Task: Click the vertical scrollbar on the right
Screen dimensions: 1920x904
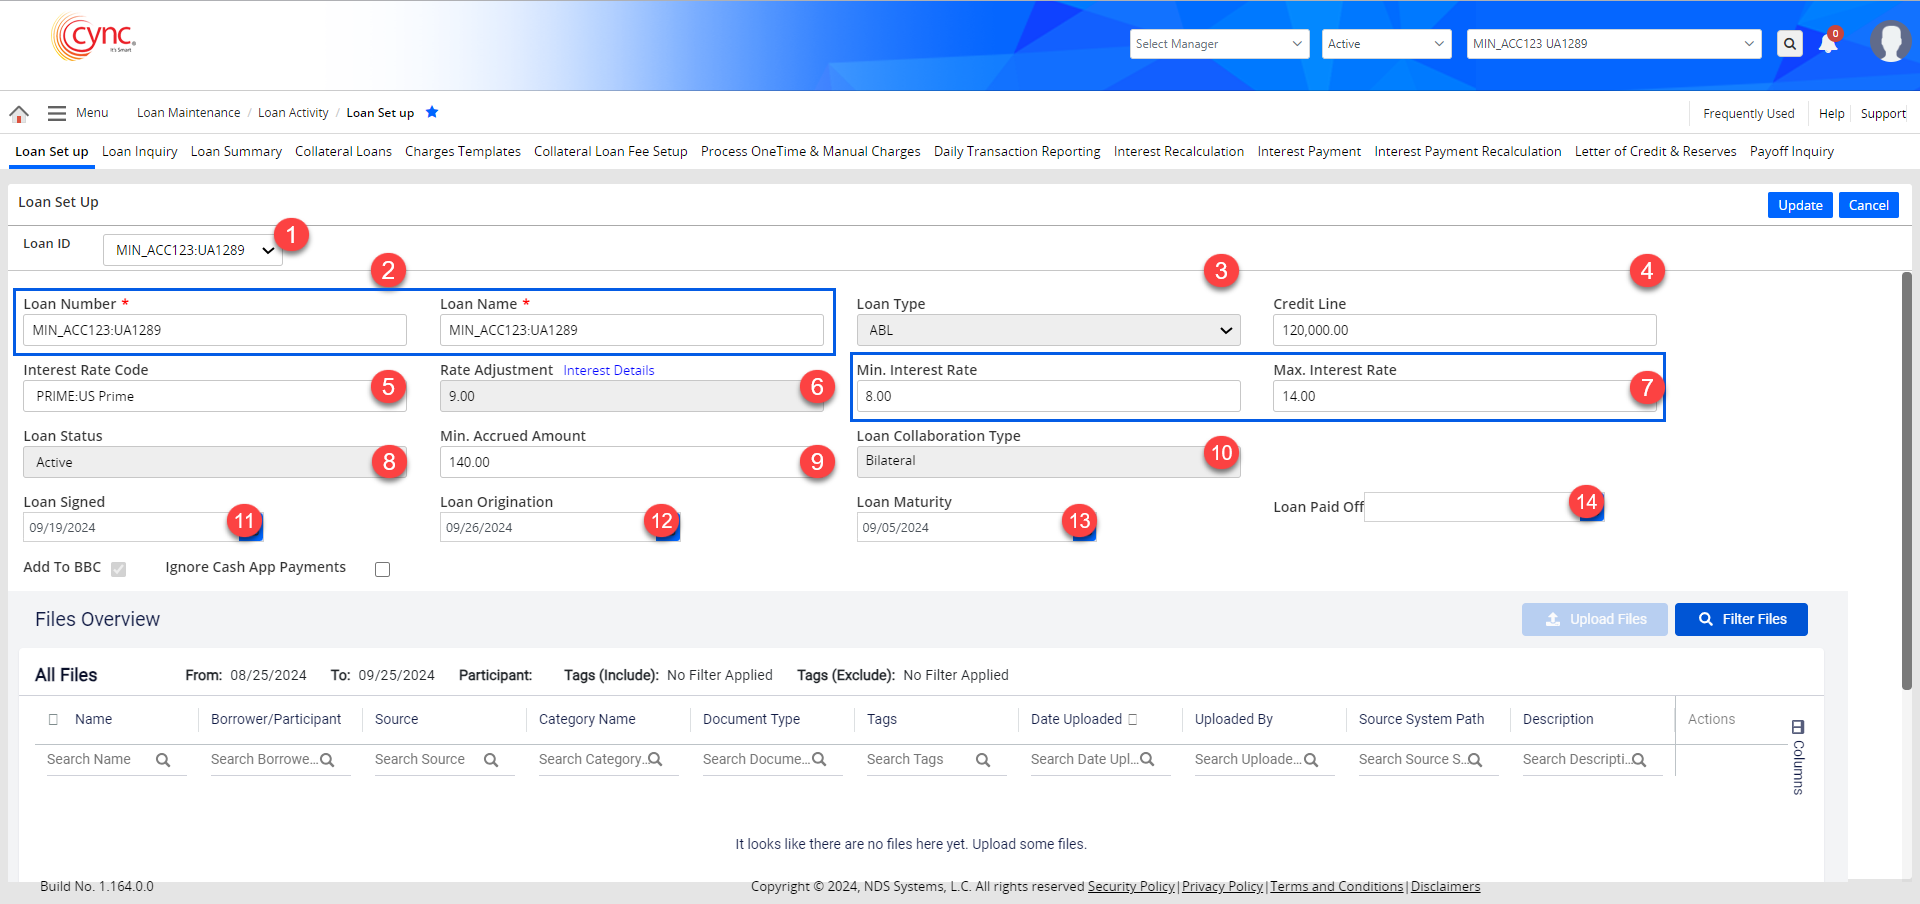Action: 1906,480
